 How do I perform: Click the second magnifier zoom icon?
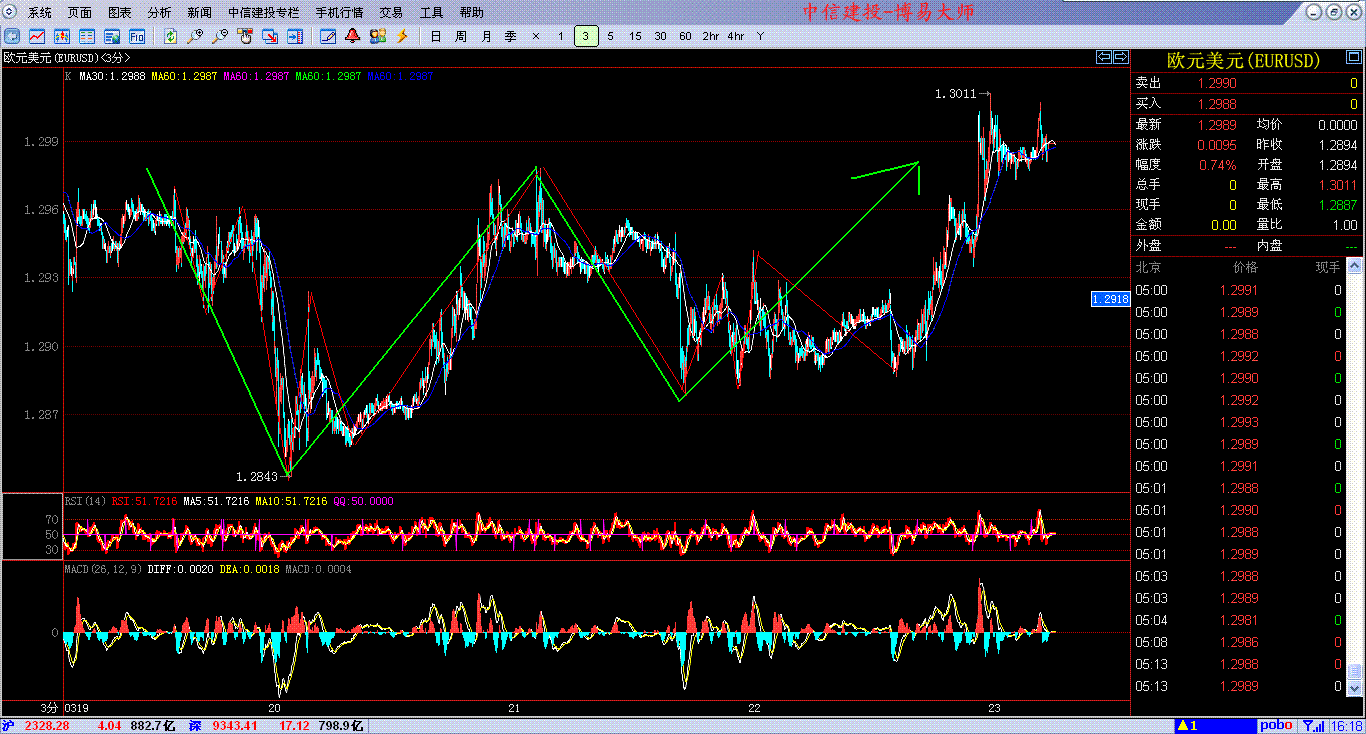click(x=220, y=36)
